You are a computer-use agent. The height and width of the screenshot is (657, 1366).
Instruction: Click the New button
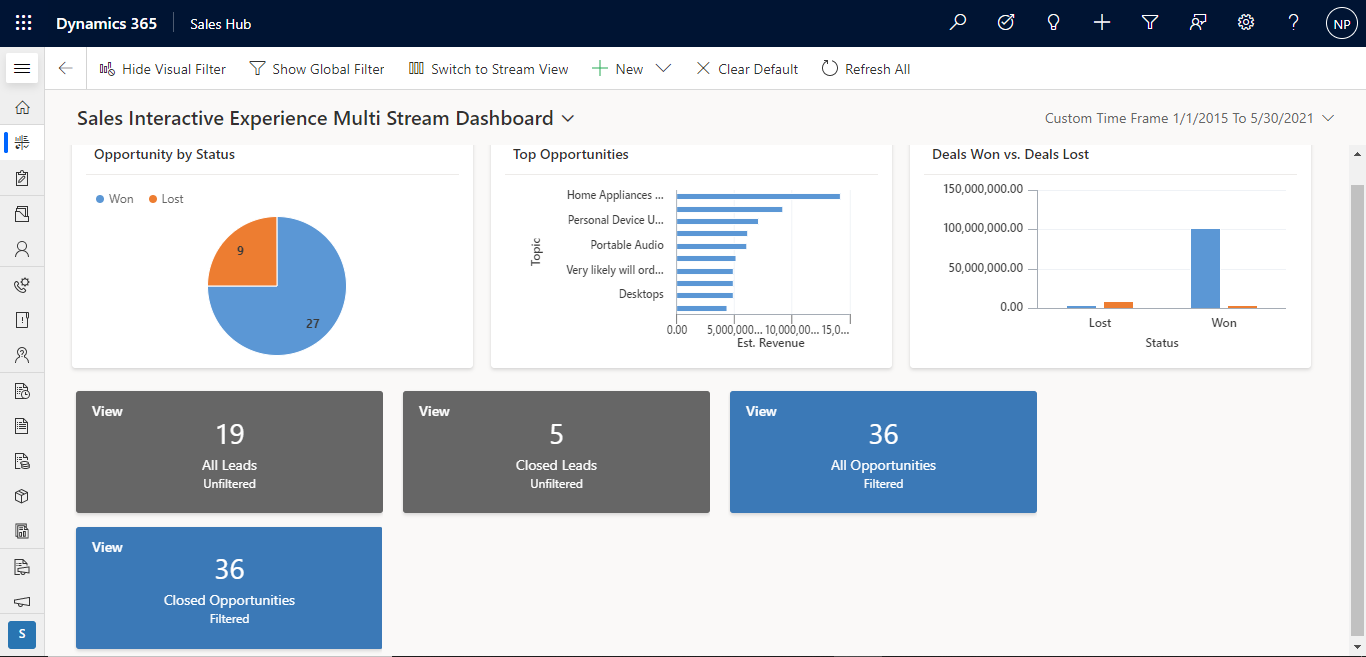(618, 69)
